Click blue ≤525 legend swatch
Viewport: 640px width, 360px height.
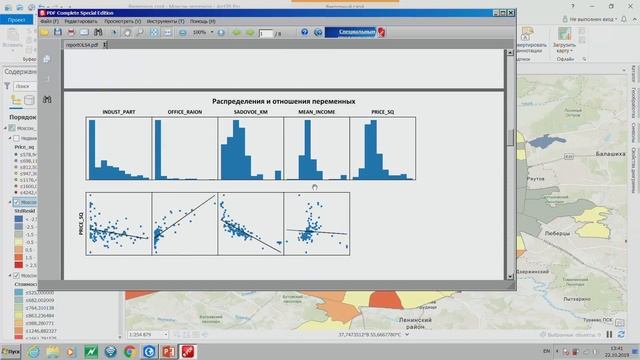[x=18, y=293]
